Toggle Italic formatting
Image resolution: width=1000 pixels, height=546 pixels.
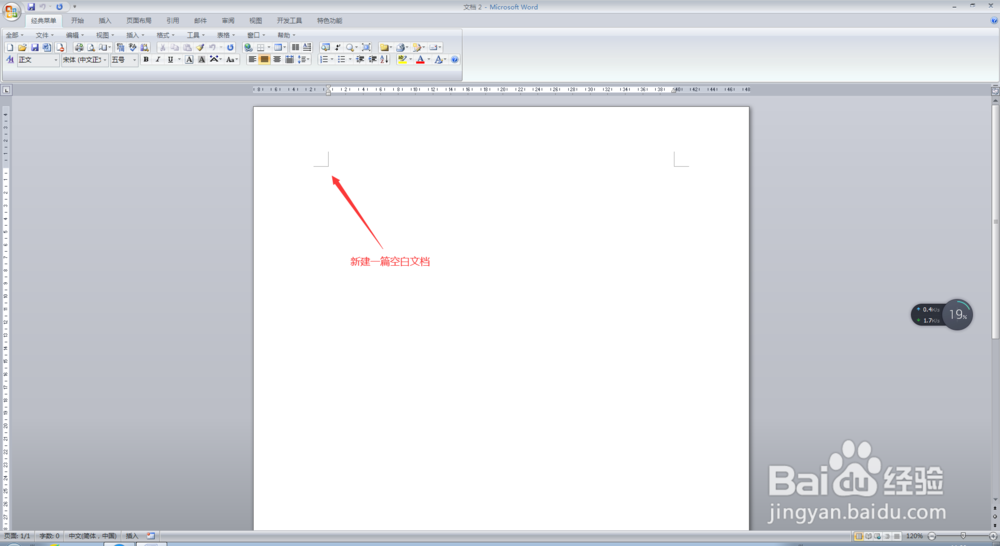pyautogui.click(x=158, y=59)
